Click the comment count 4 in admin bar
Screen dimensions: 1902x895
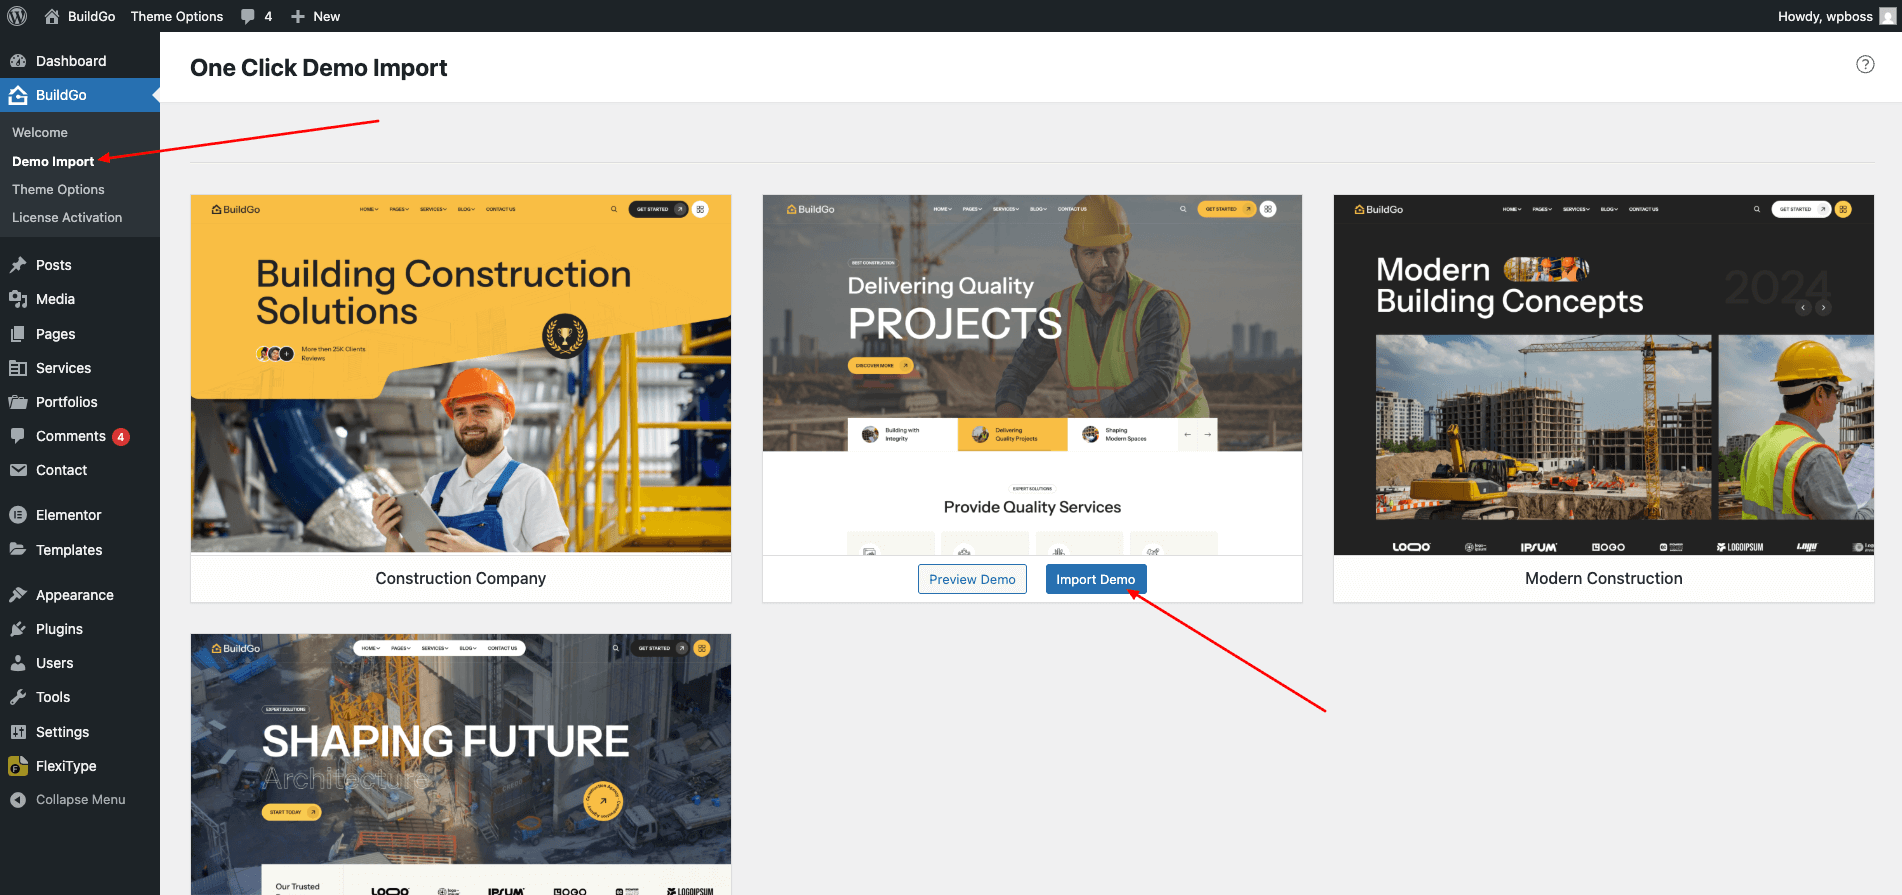pos(268,16)
